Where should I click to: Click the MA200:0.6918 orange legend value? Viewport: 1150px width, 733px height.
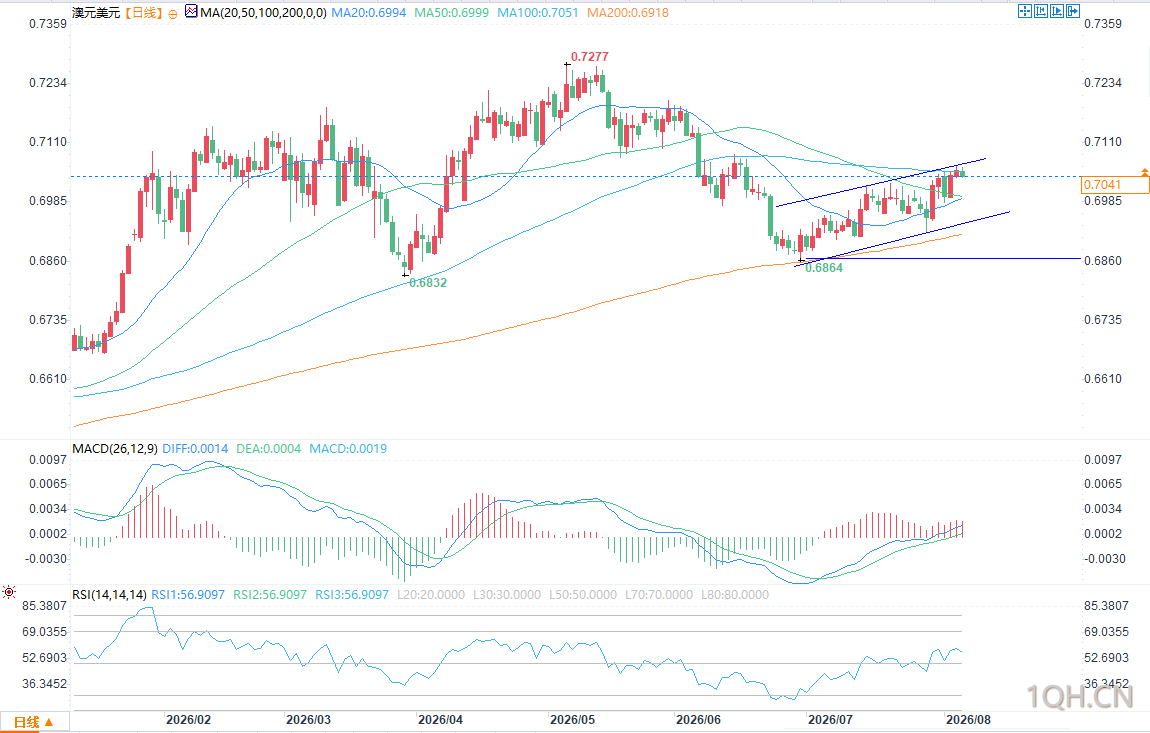tap(628, 12)
